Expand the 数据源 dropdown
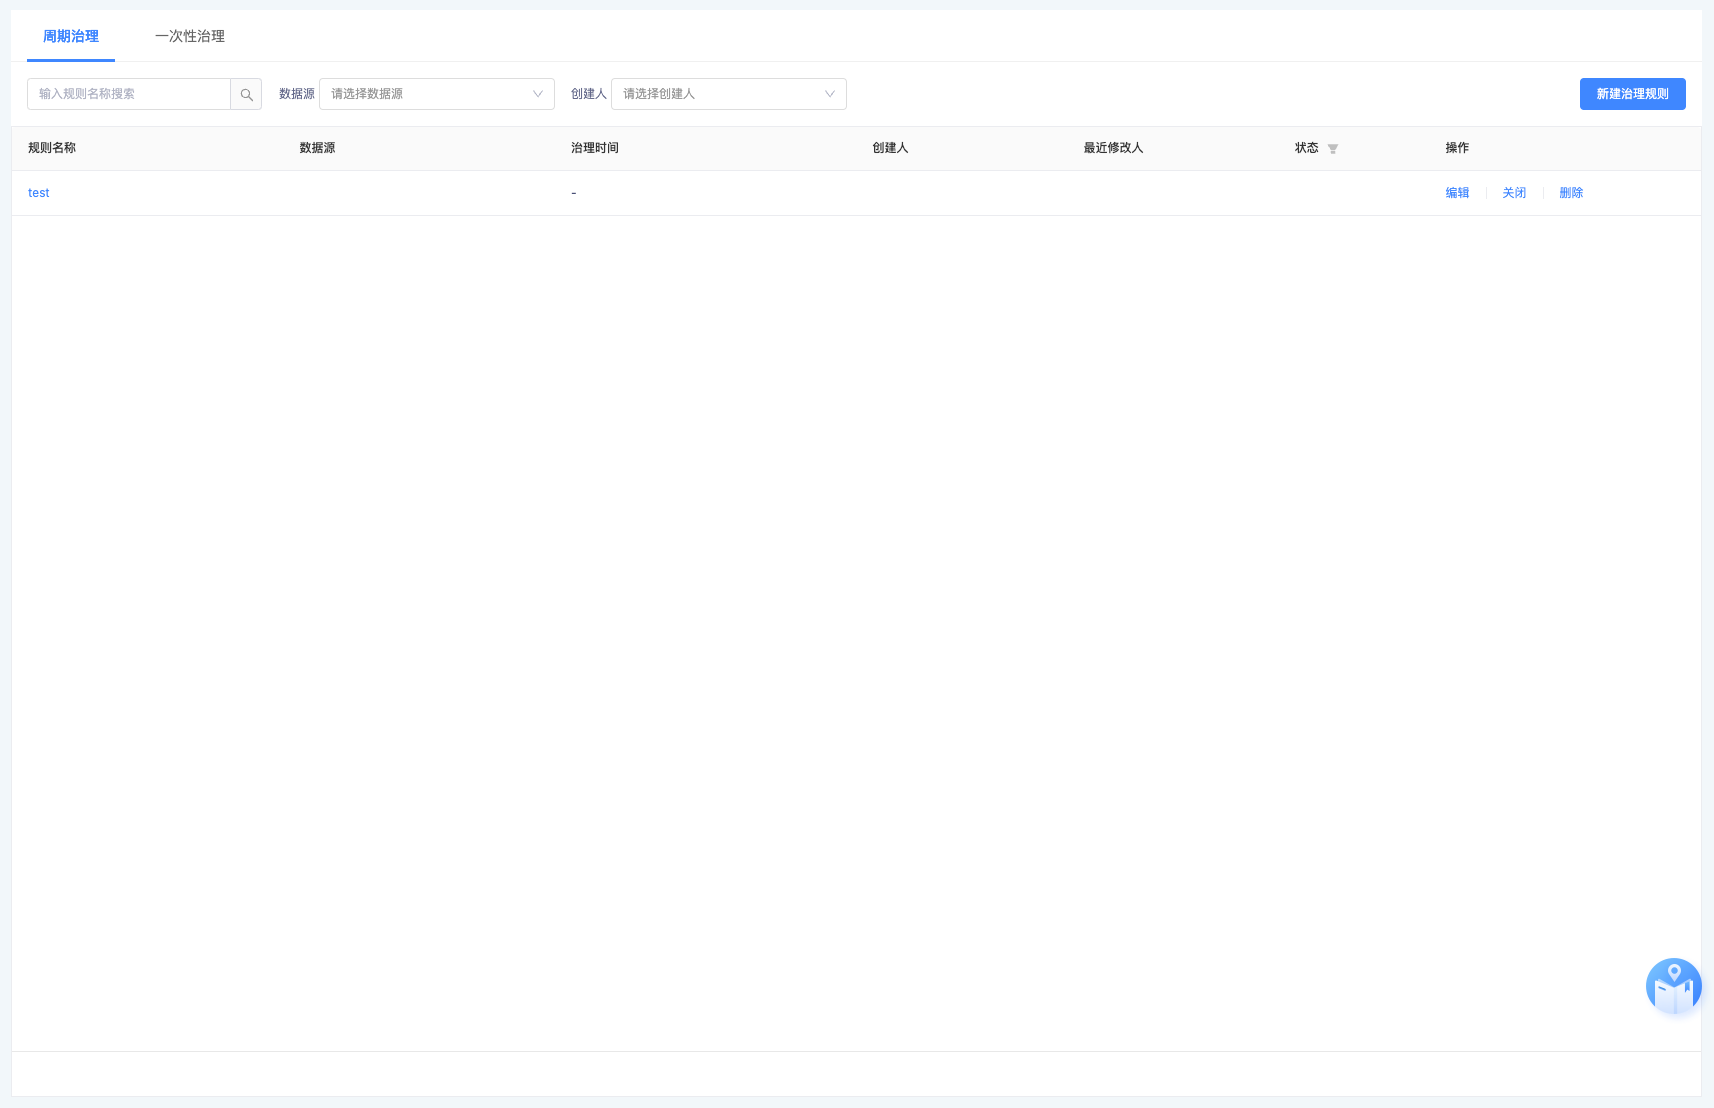This screenshot has height=1108, width=1714. tap(437, 94)
